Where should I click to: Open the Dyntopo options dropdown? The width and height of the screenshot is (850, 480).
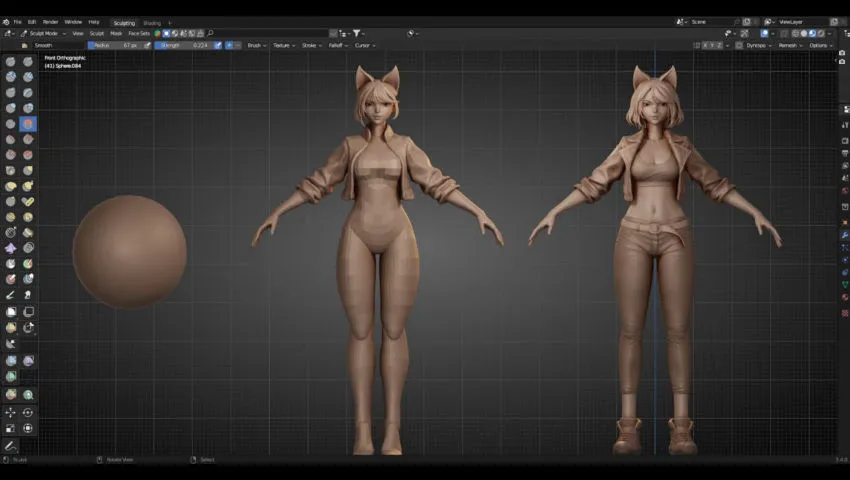[x=759, y=46]
